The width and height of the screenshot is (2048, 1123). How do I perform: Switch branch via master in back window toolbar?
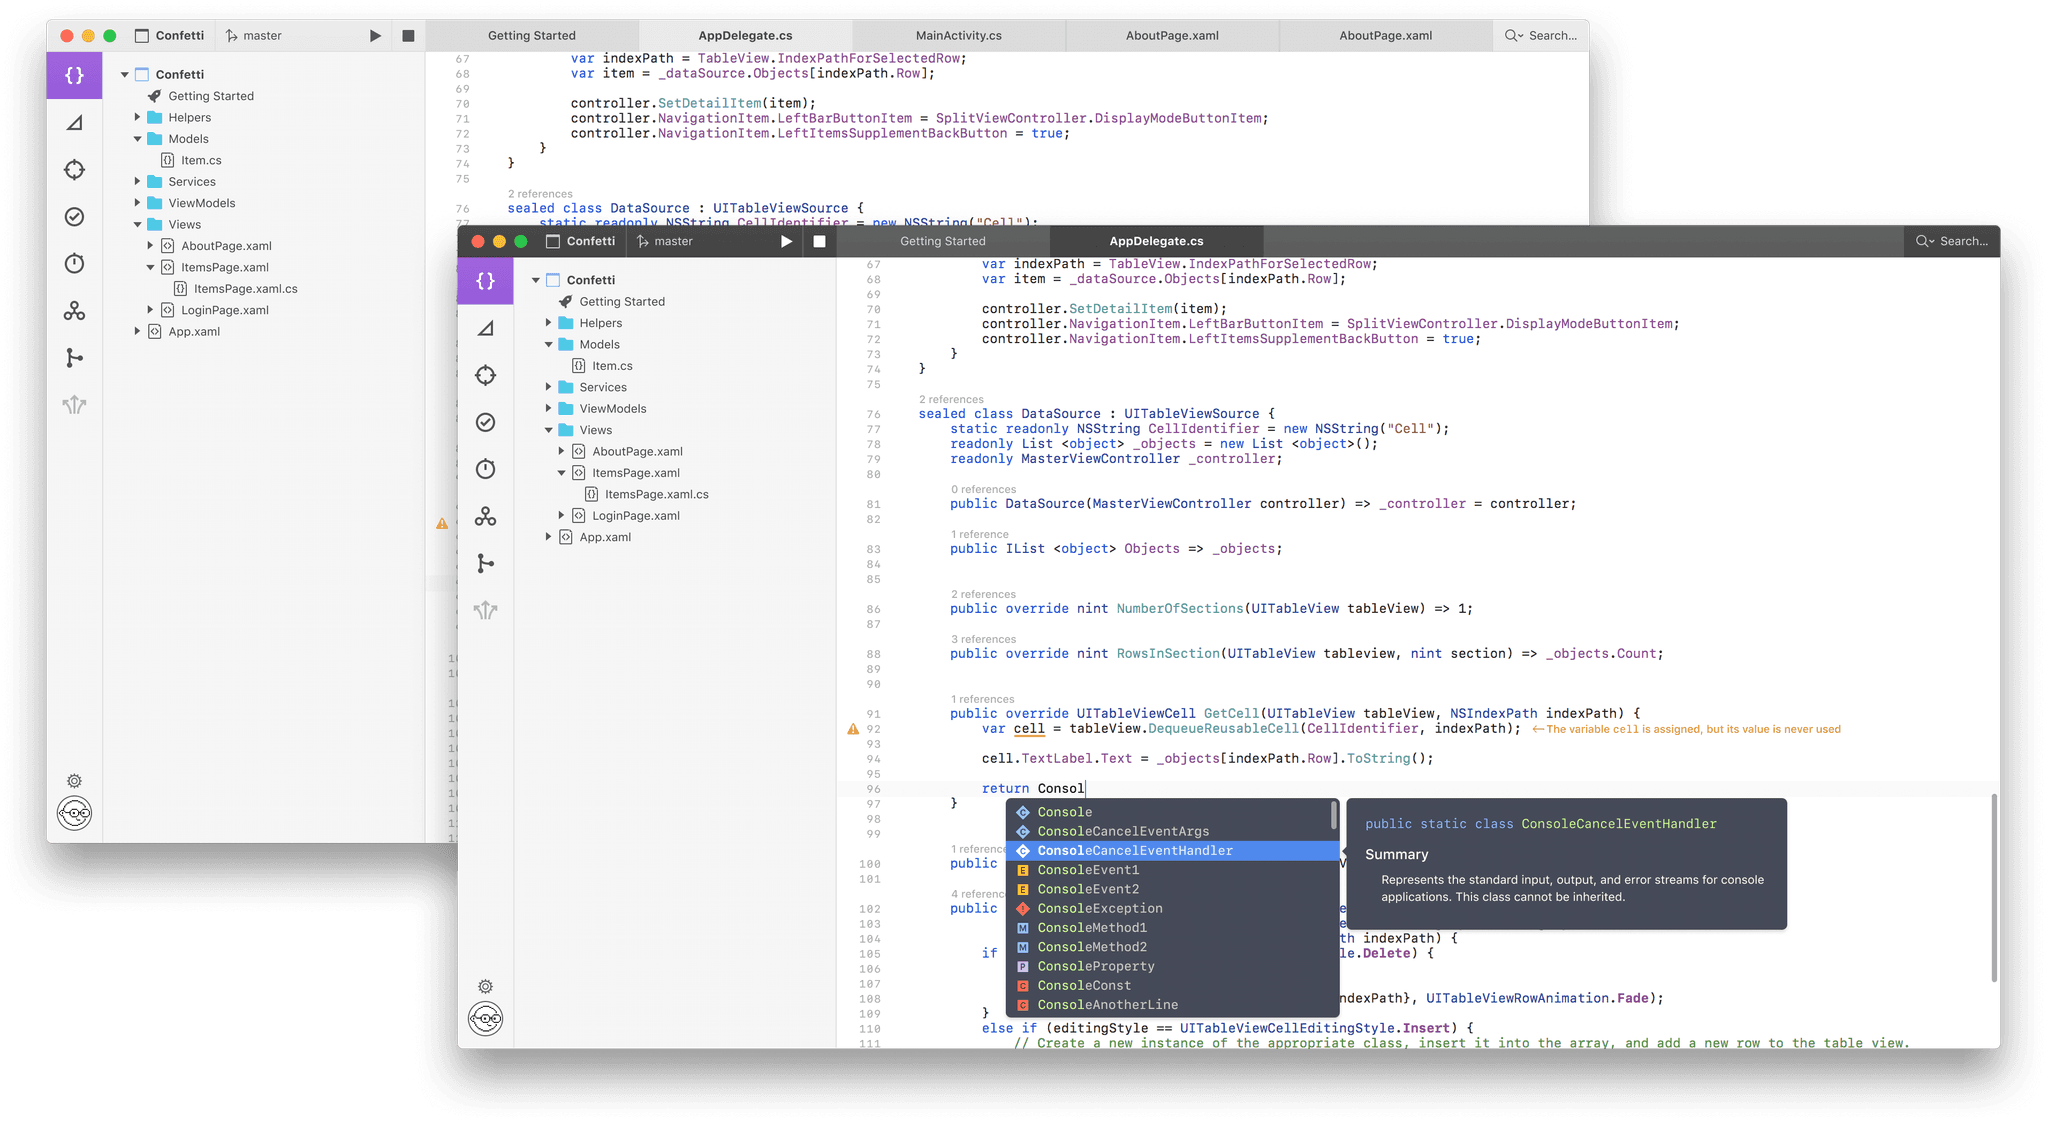point(254,36)
